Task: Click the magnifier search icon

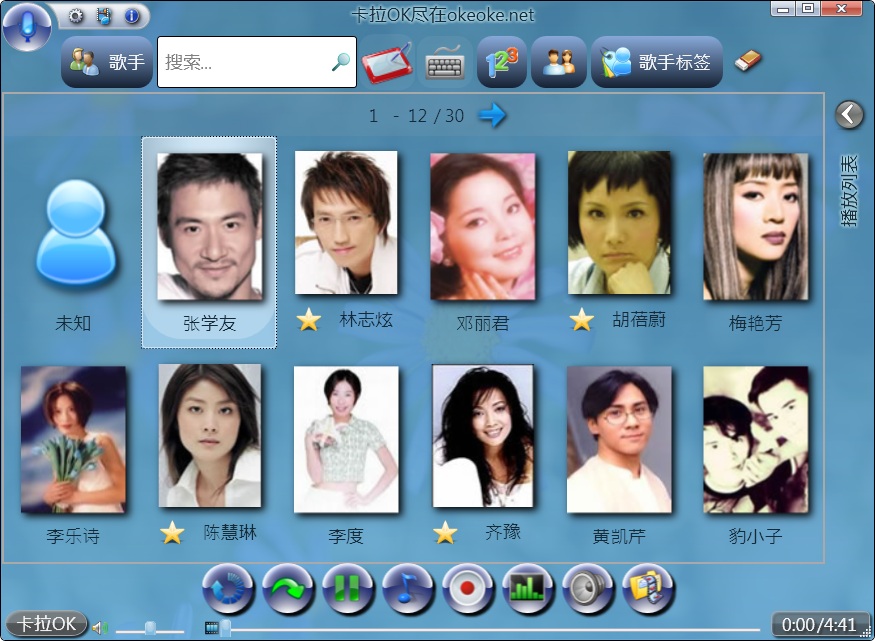Action: 340,61
